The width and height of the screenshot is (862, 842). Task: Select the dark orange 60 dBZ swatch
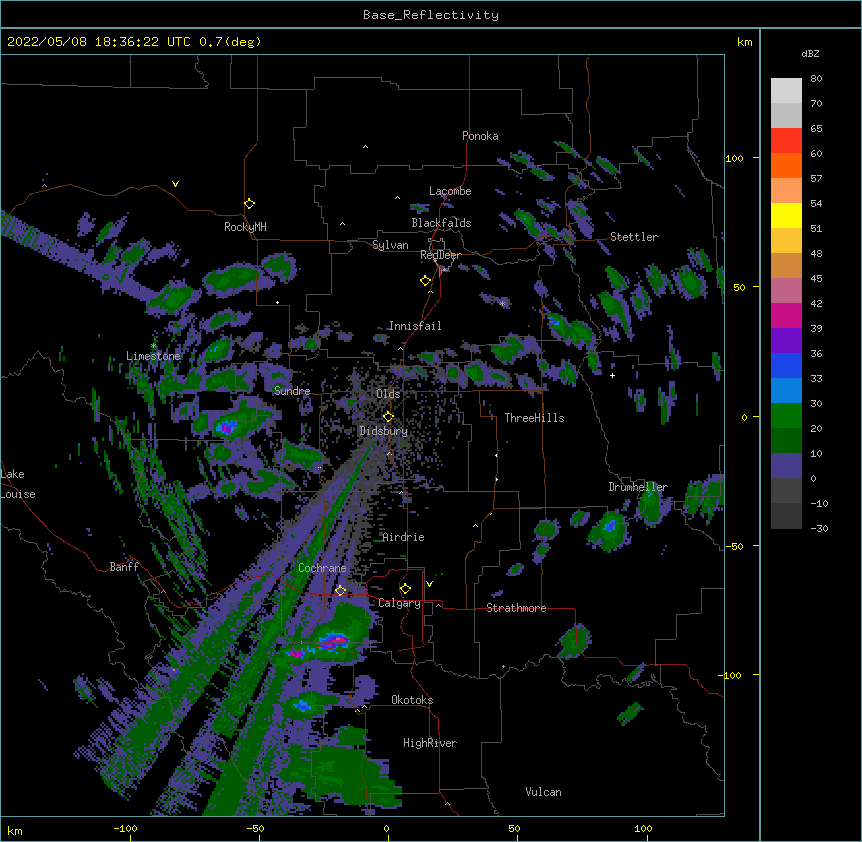tap(786, 165)
